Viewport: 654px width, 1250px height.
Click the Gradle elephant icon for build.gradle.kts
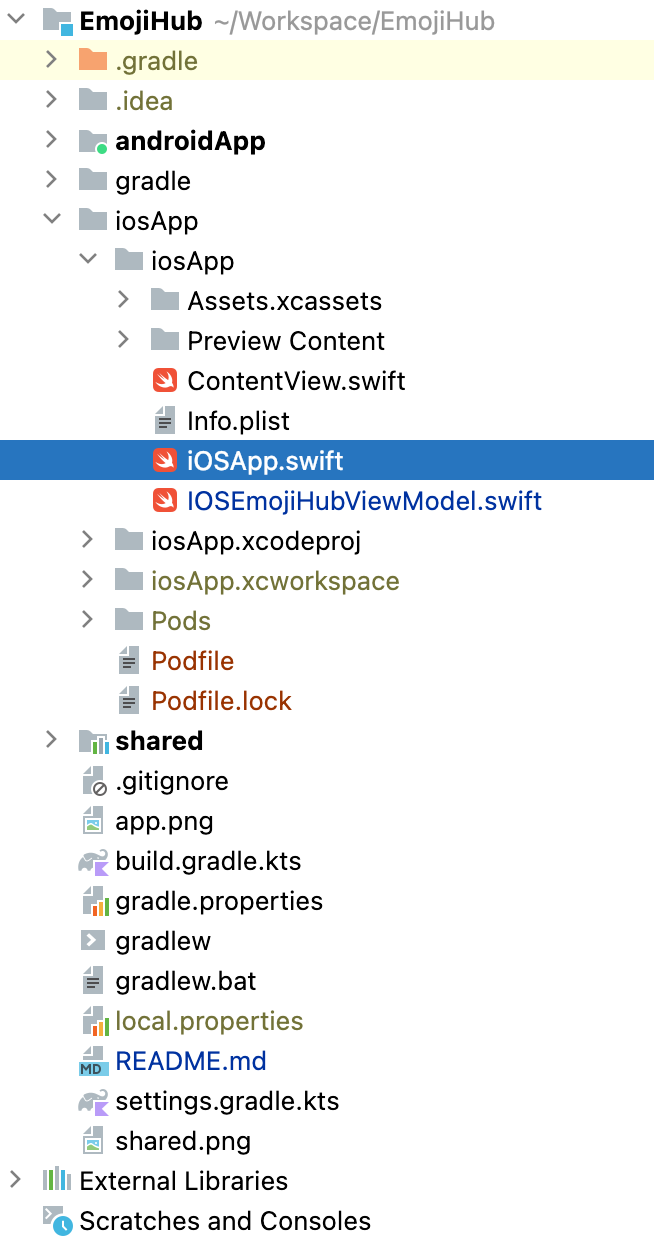92,861
